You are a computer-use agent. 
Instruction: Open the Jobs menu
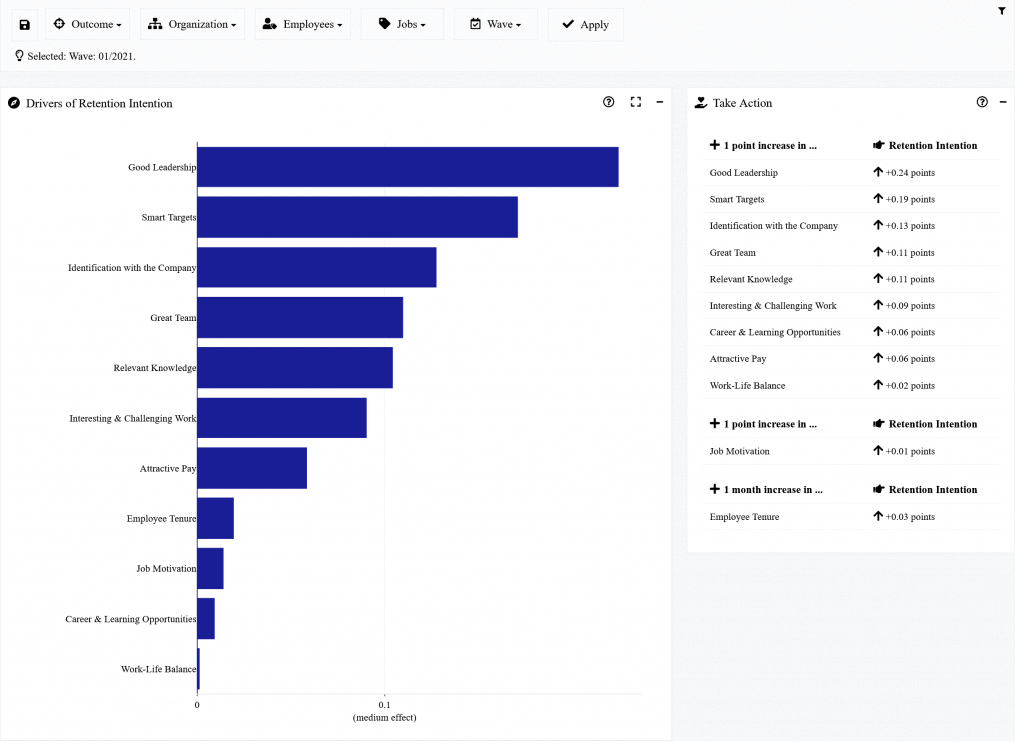[401, 24]
